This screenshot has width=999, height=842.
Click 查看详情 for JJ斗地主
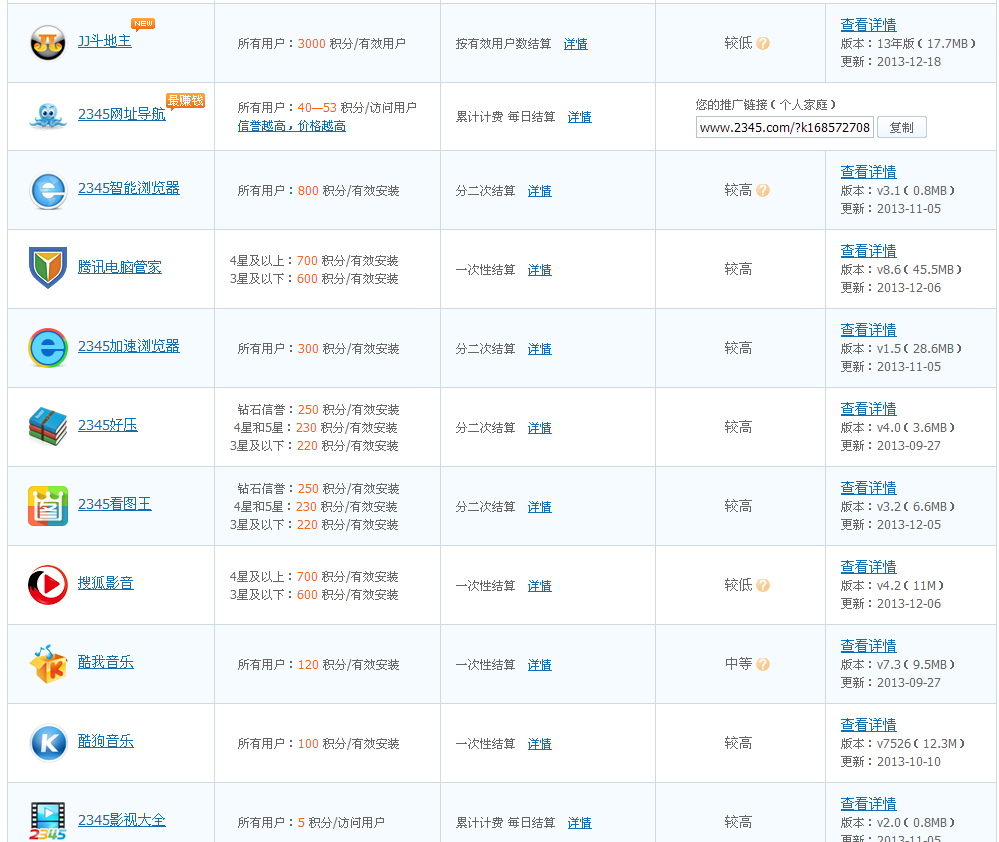tap(868, 25)
